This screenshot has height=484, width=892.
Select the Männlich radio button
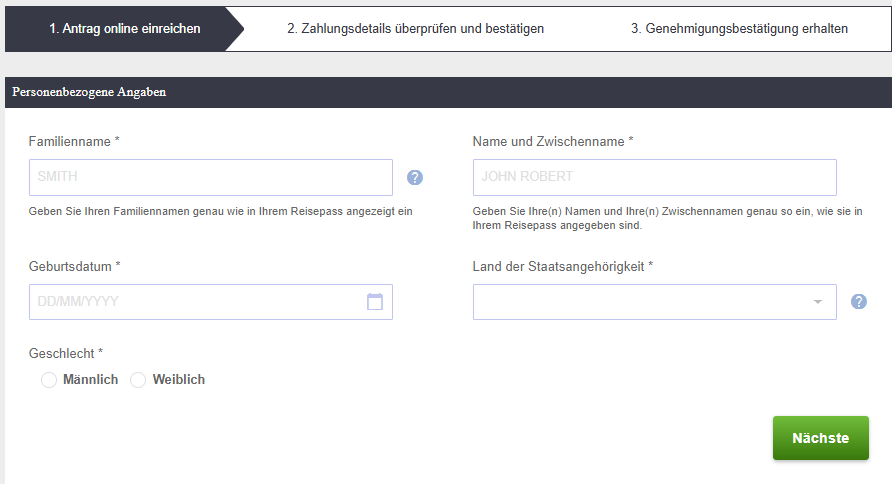point(49,380)
